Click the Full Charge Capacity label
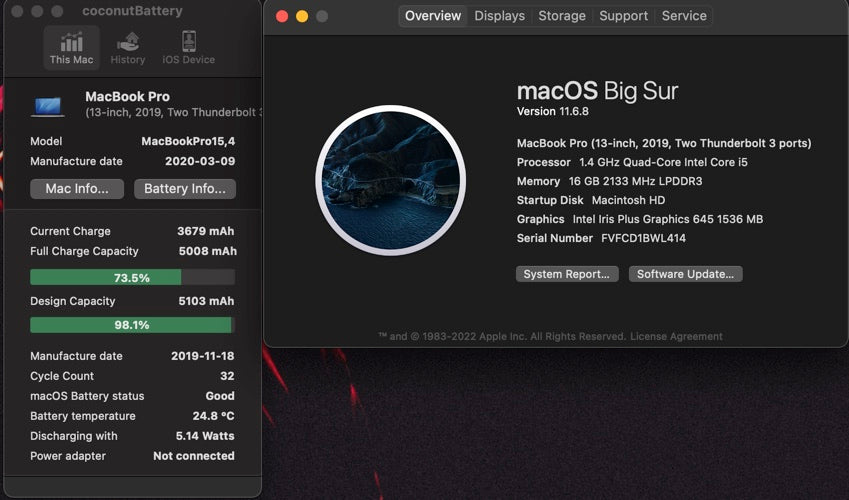This screenshot has width=849, height=500. coord(84,251)
